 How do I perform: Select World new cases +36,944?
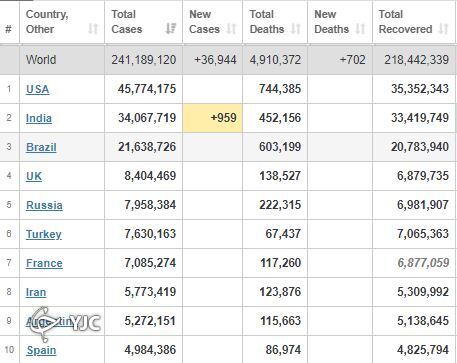tap(215, 60)
